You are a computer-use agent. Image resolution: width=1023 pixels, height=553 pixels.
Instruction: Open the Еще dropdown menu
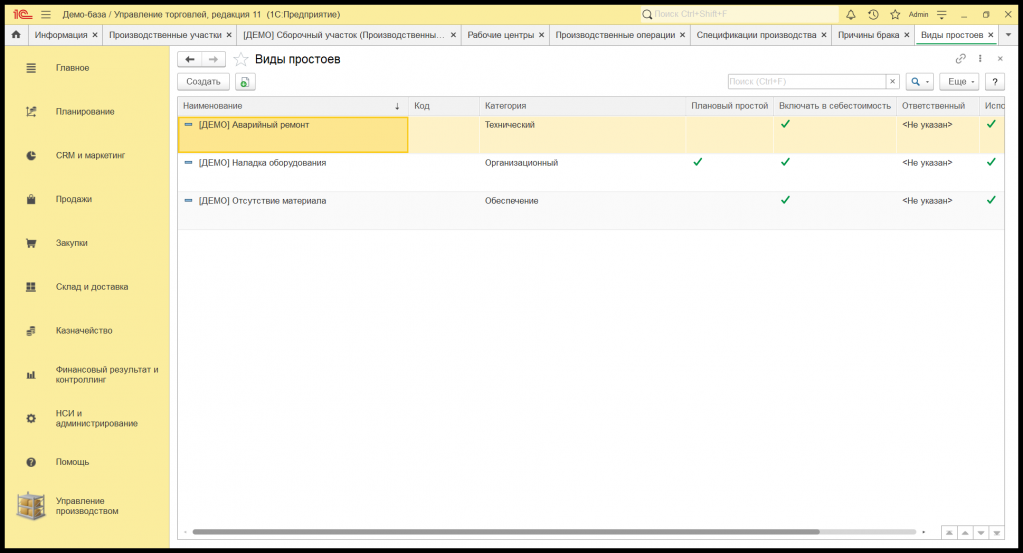click(960, 82)
